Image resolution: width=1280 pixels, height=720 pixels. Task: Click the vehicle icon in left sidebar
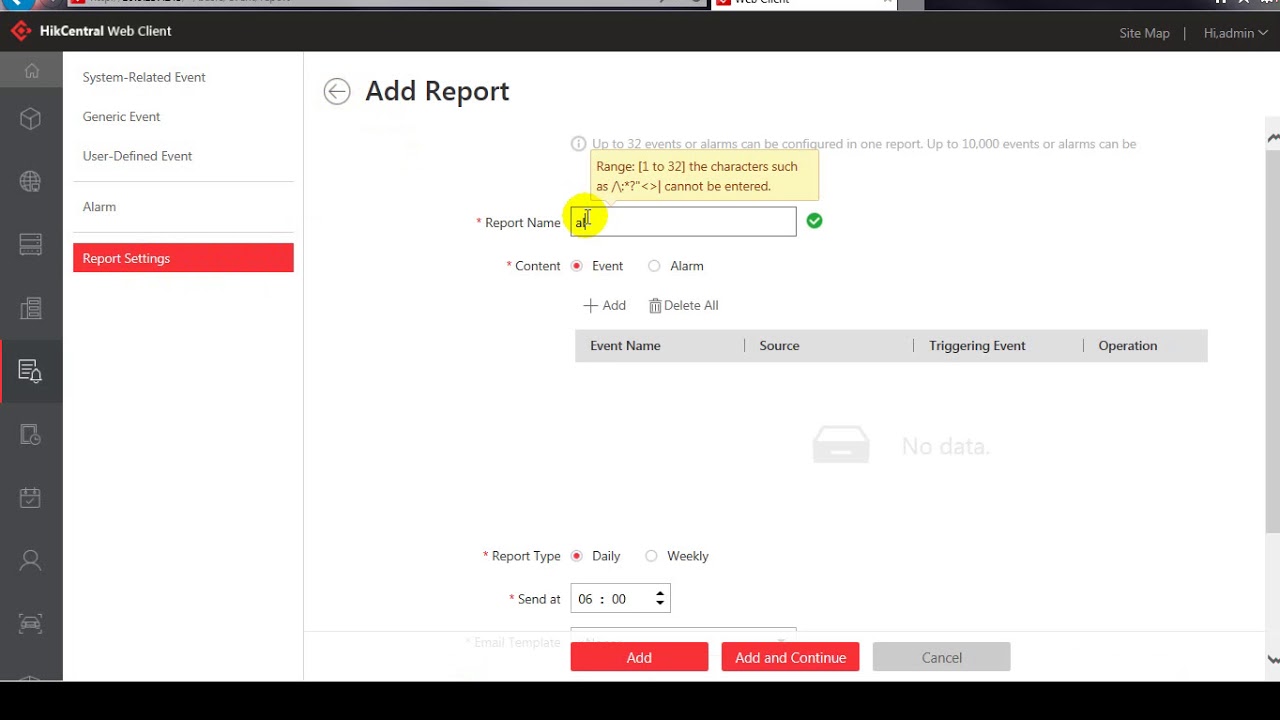click(30, 623)
